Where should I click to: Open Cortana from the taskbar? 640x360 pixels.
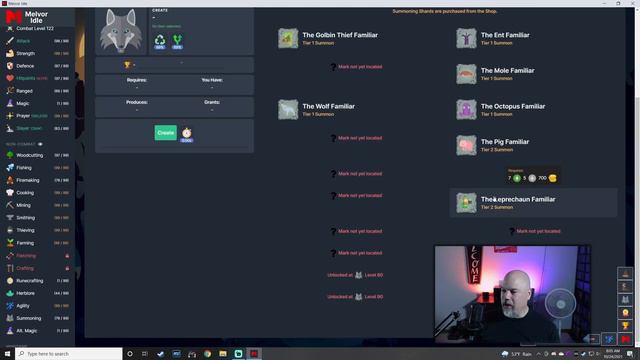(130, 354)
